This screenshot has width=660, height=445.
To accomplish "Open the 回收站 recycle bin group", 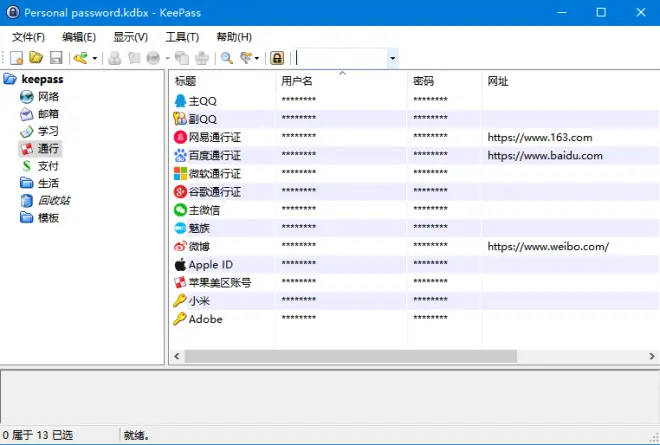I will (x=54, y=200).
